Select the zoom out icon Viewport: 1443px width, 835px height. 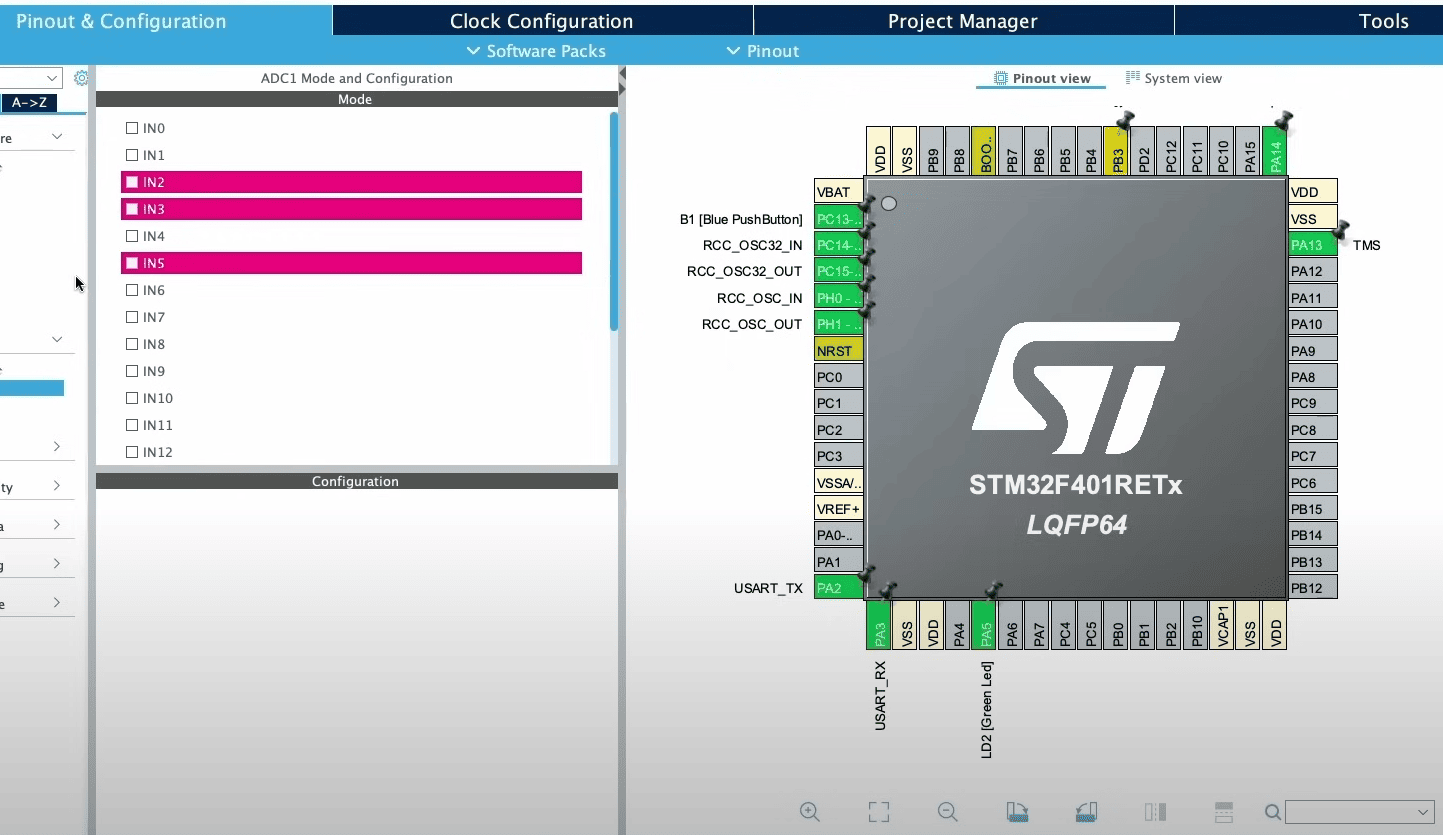click(x=947, y=812)
